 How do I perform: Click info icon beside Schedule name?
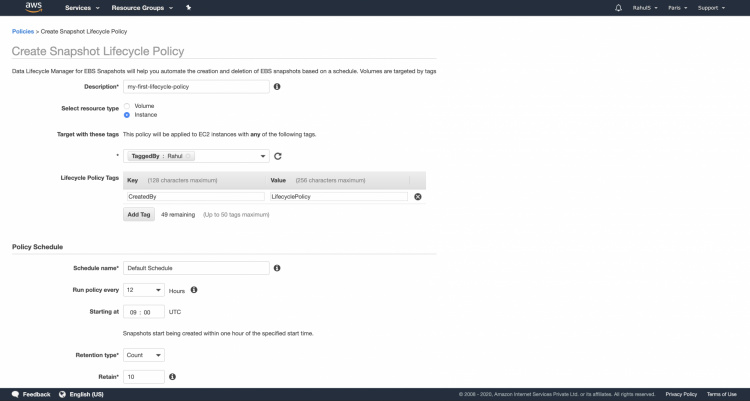click(x=277, y=268)
